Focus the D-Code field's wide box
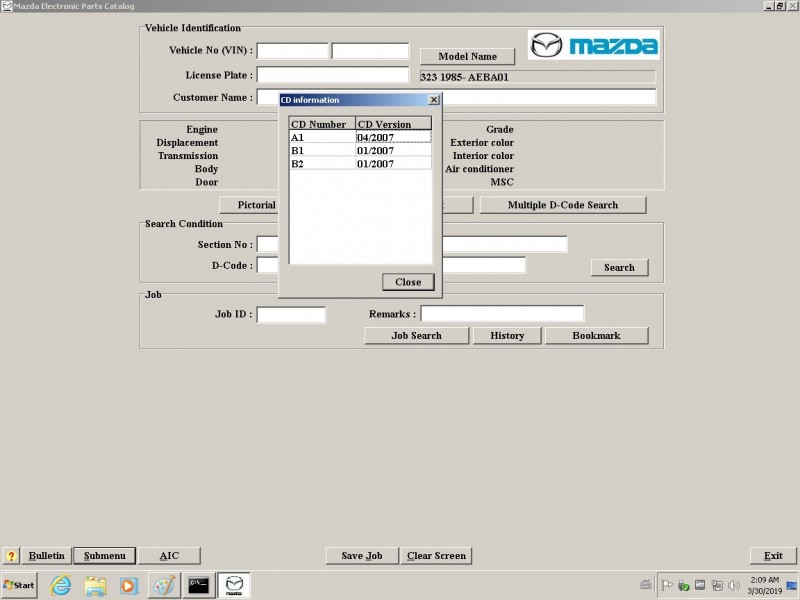The image size is (800, 600). click(x=484, y=265)
